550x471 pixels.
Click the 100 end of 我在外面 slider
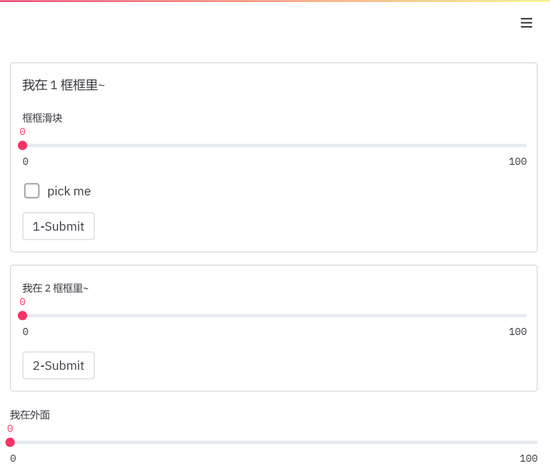click(537, 442)
